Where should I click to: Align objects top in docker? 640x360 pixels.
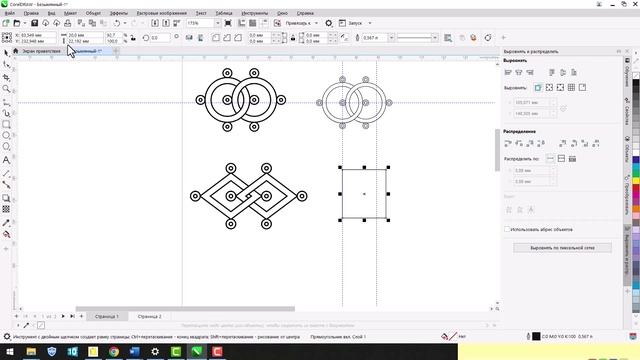pyautogui.click(x=552, y=72)
